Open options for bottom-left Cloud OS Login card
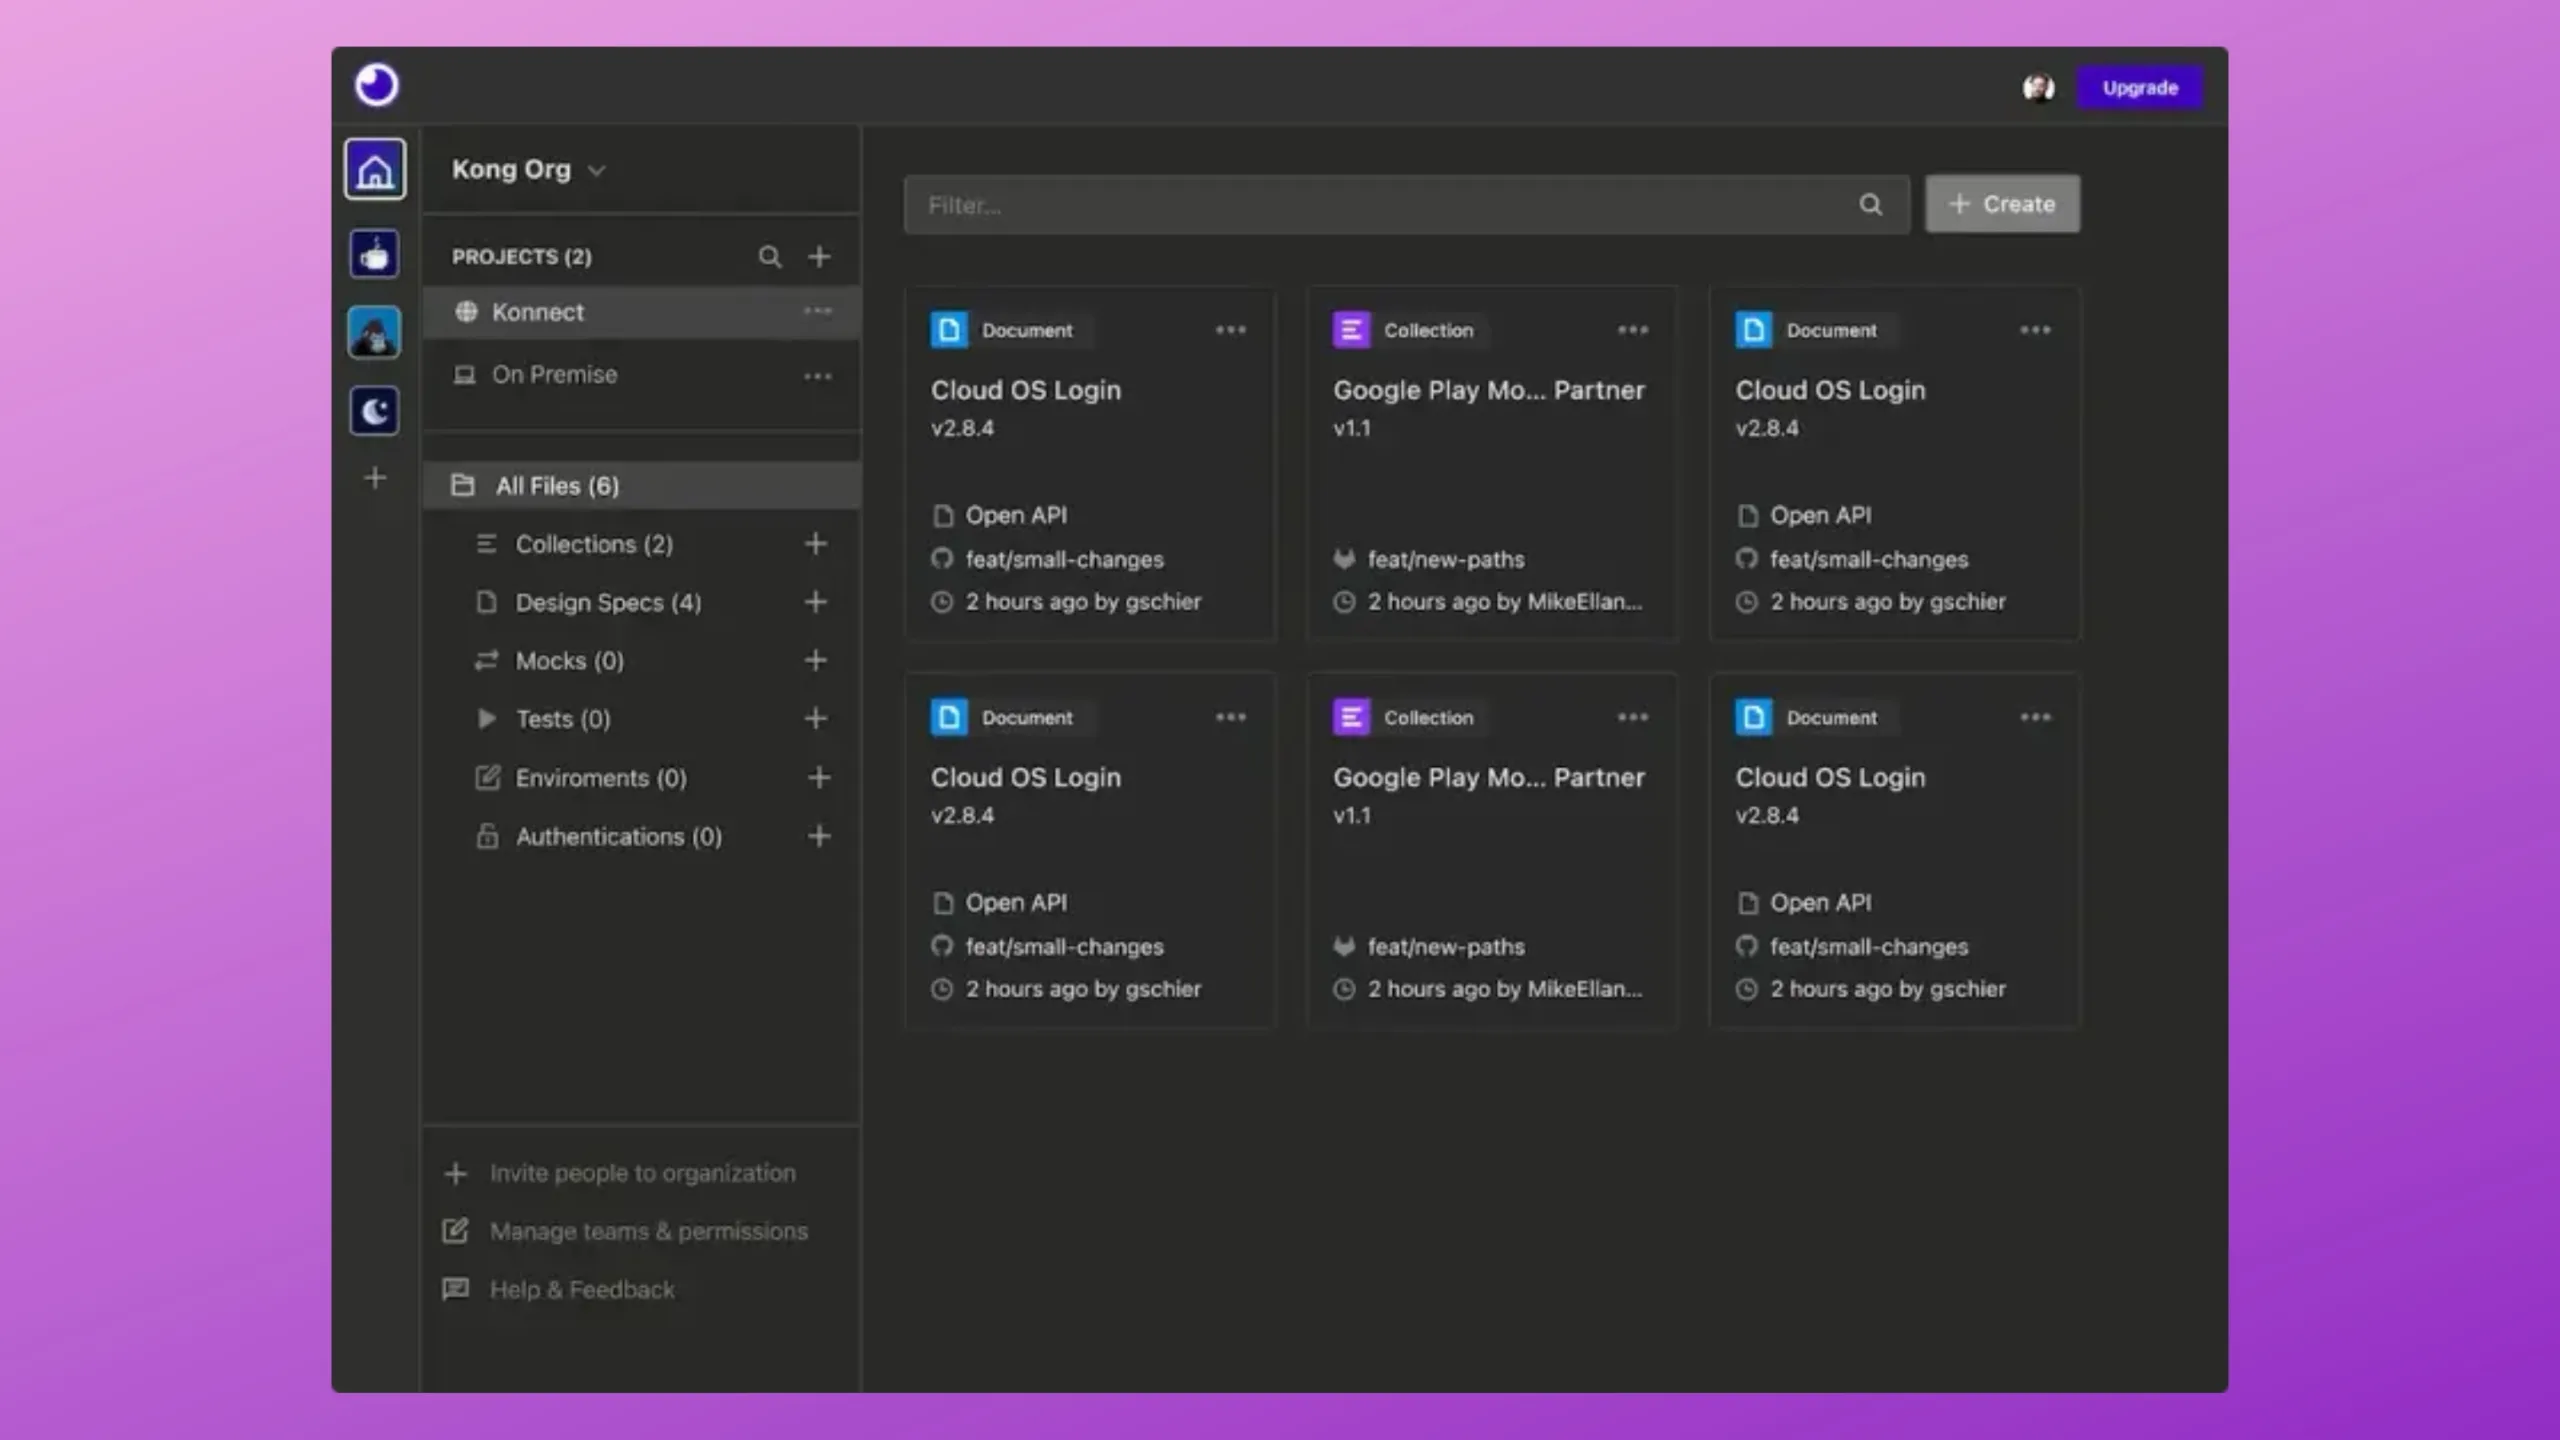This screenshot has width=2560, height=1440. 1231,717
